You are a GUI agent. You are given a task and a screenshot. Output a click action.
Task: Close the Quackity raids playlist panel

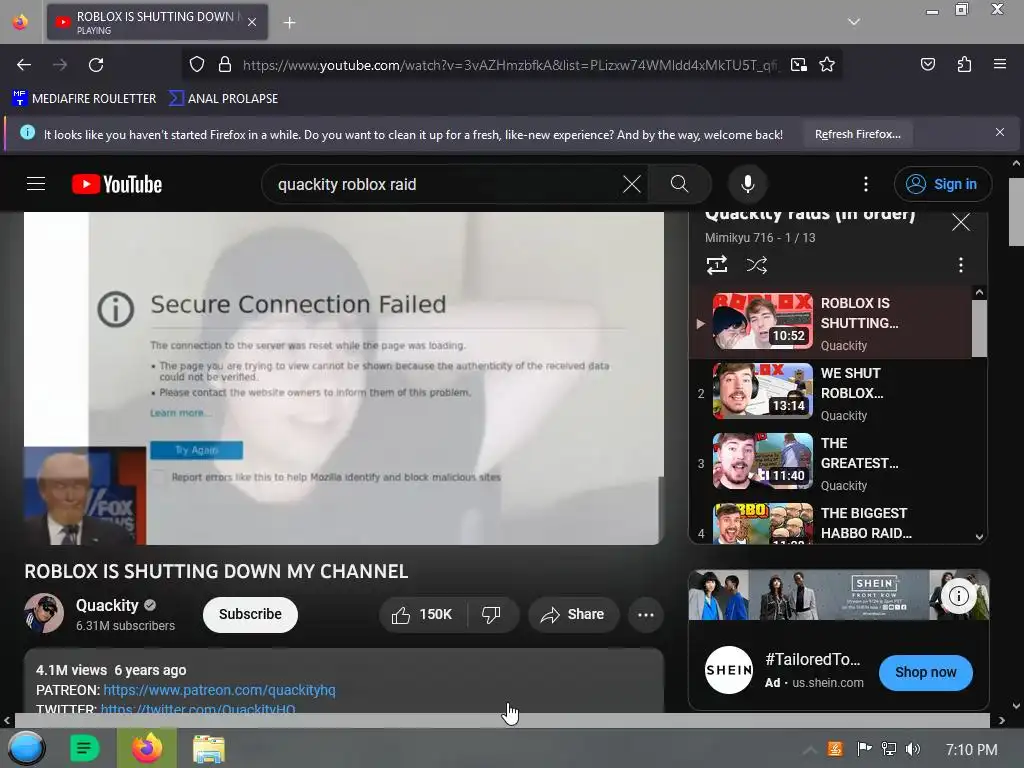point(961,222)
